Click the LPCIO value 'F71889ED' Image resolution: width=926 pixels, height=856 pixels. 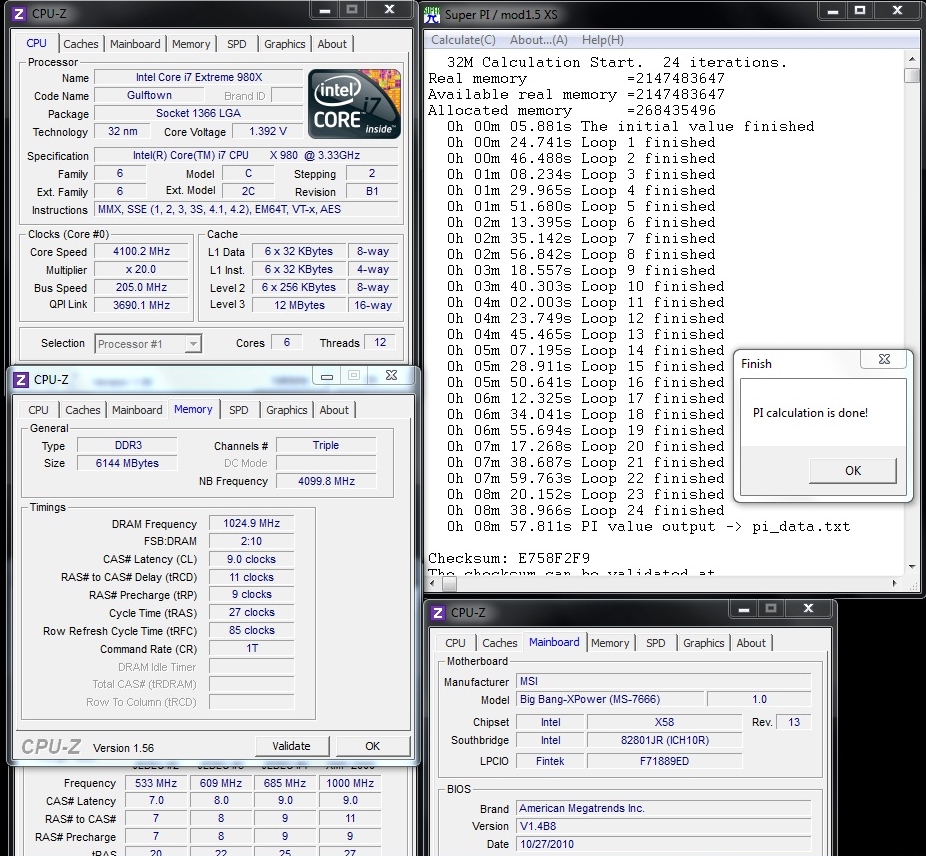664,761
